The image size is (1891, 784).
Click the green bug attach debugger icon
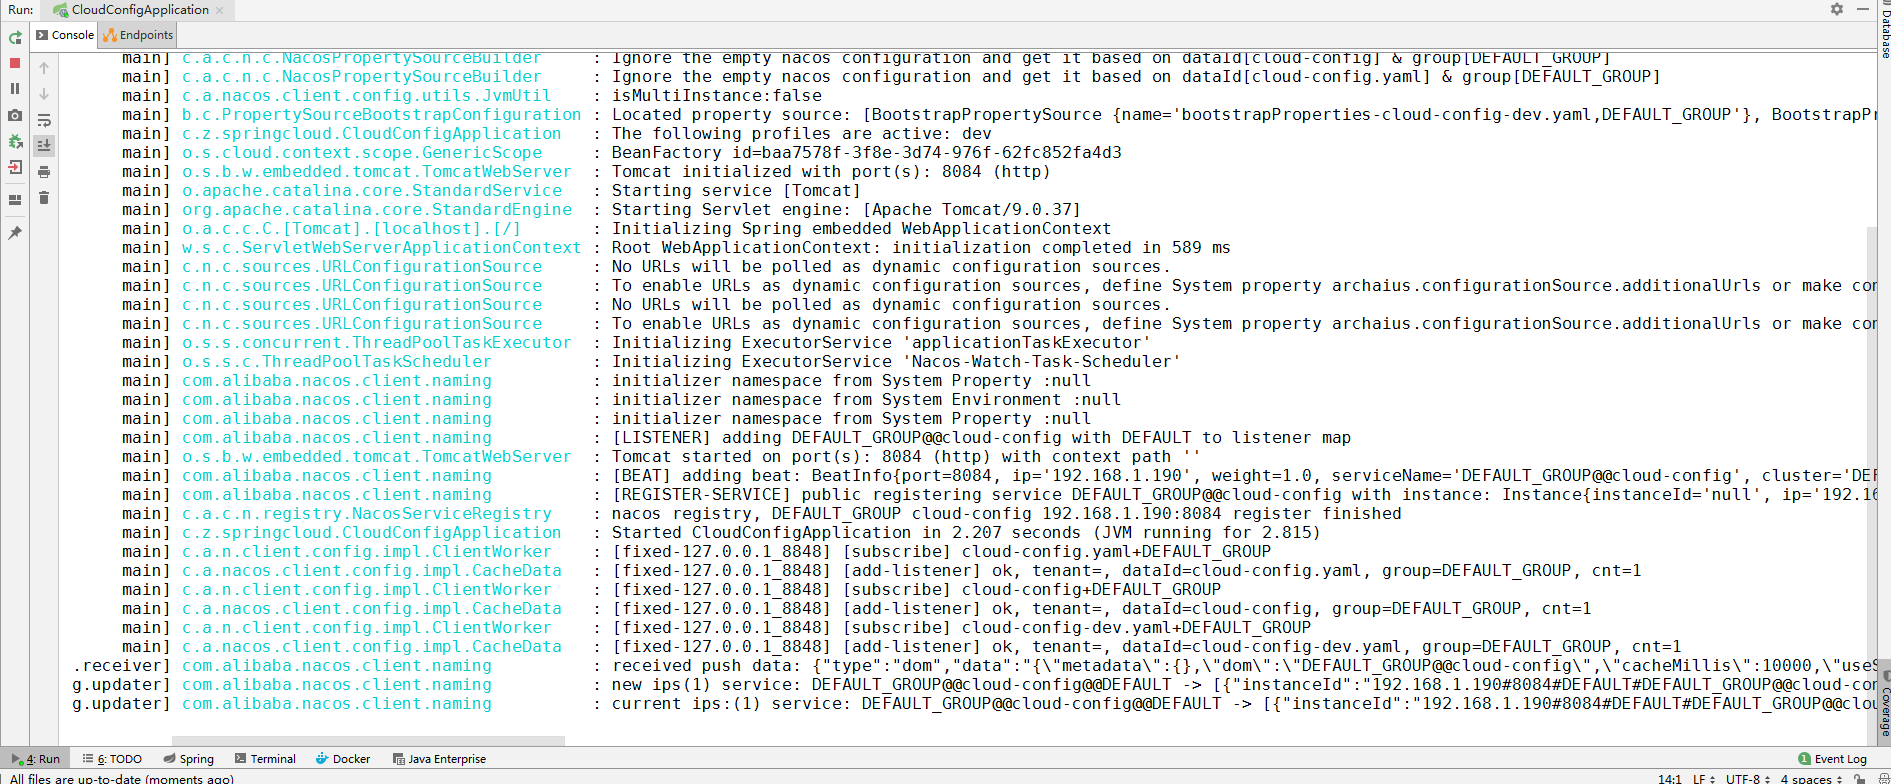[15, 142]
